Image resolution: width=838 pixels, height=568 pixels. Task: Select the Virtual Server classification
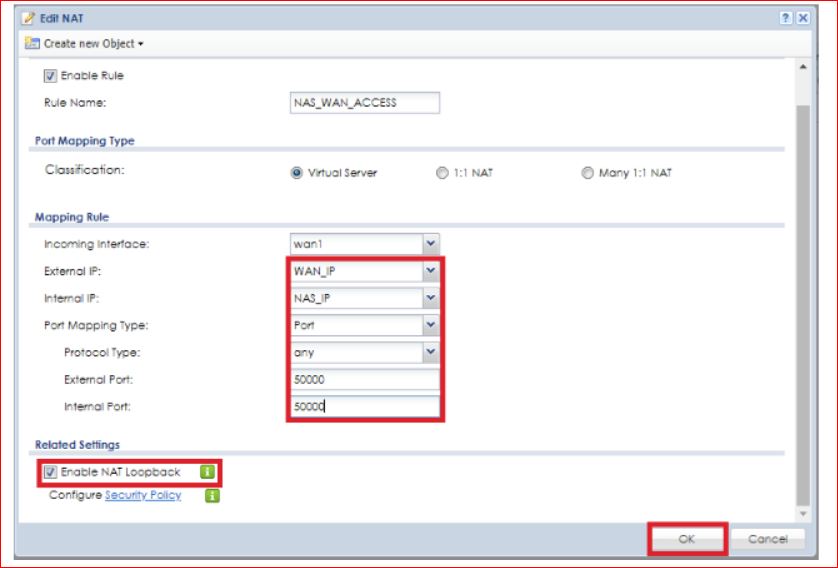click(297, 173)
